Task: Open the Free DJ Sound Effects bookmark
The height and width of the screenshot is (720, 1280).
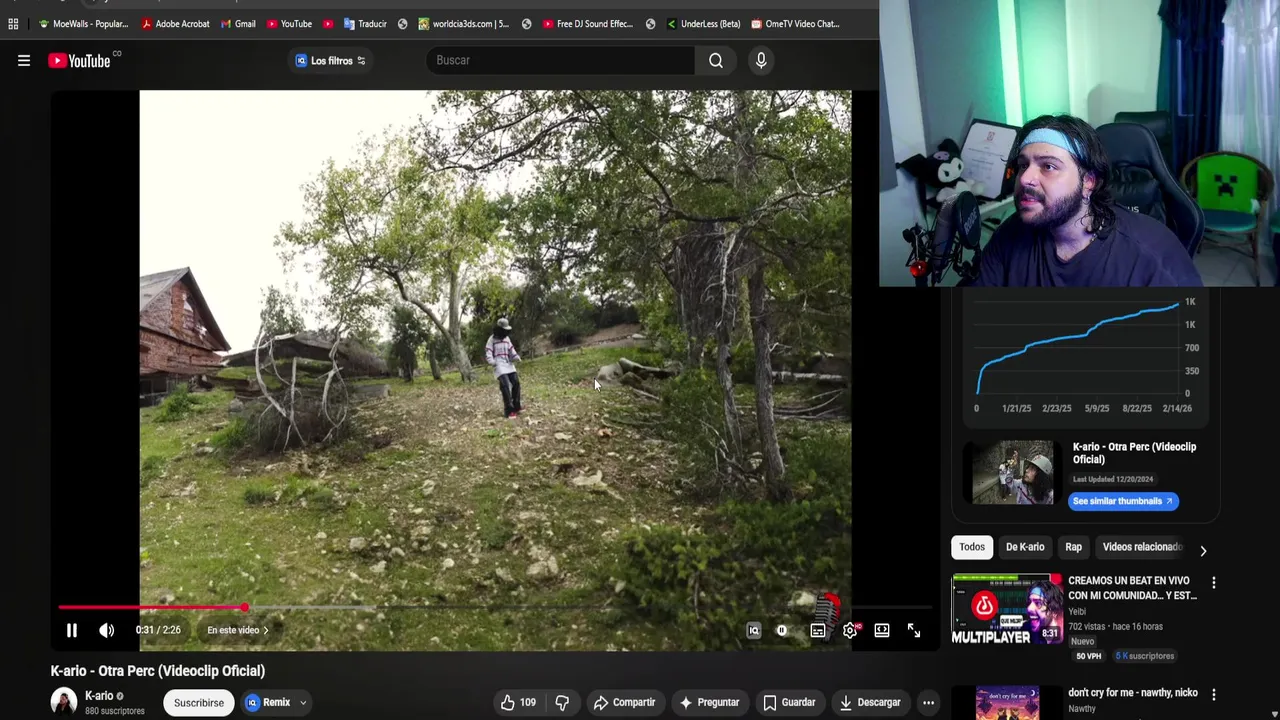Action: click(x=588, y=24)
